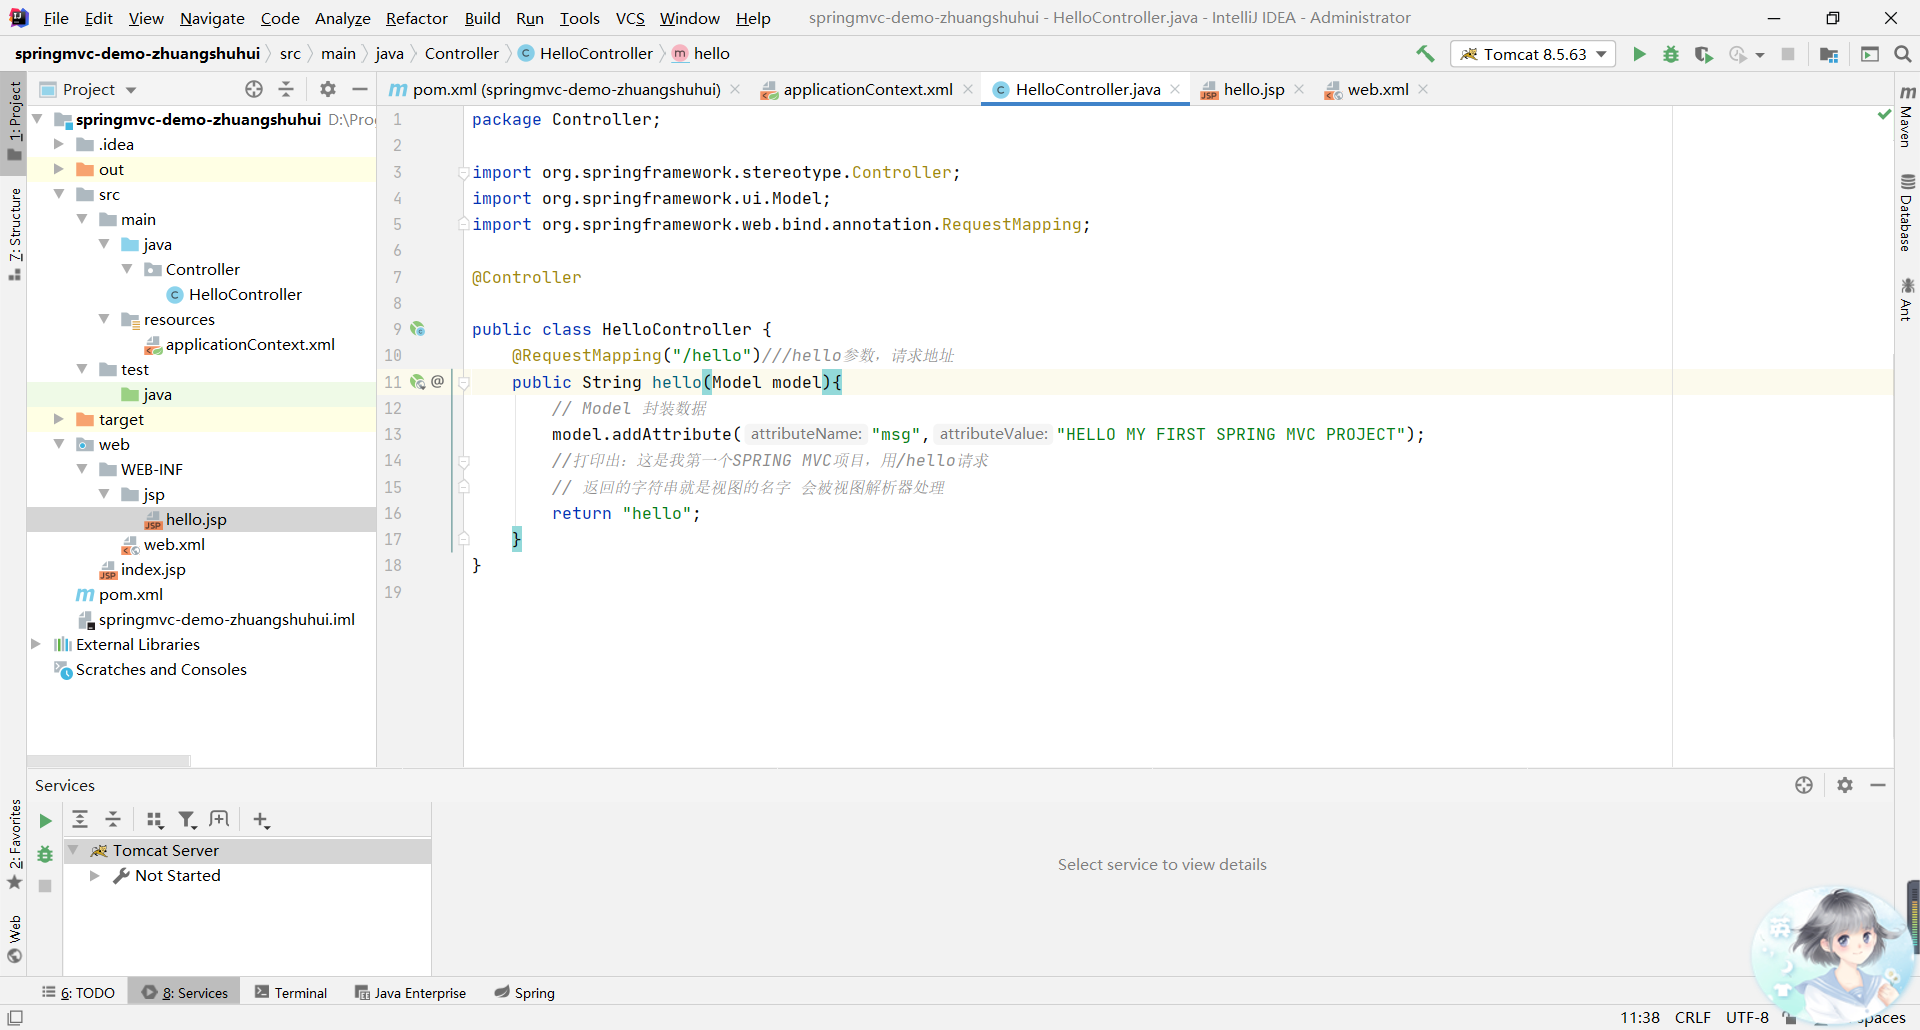Debug the service in Services panel
This screenshot has width=1920, height=1030.
click(45, 854)
